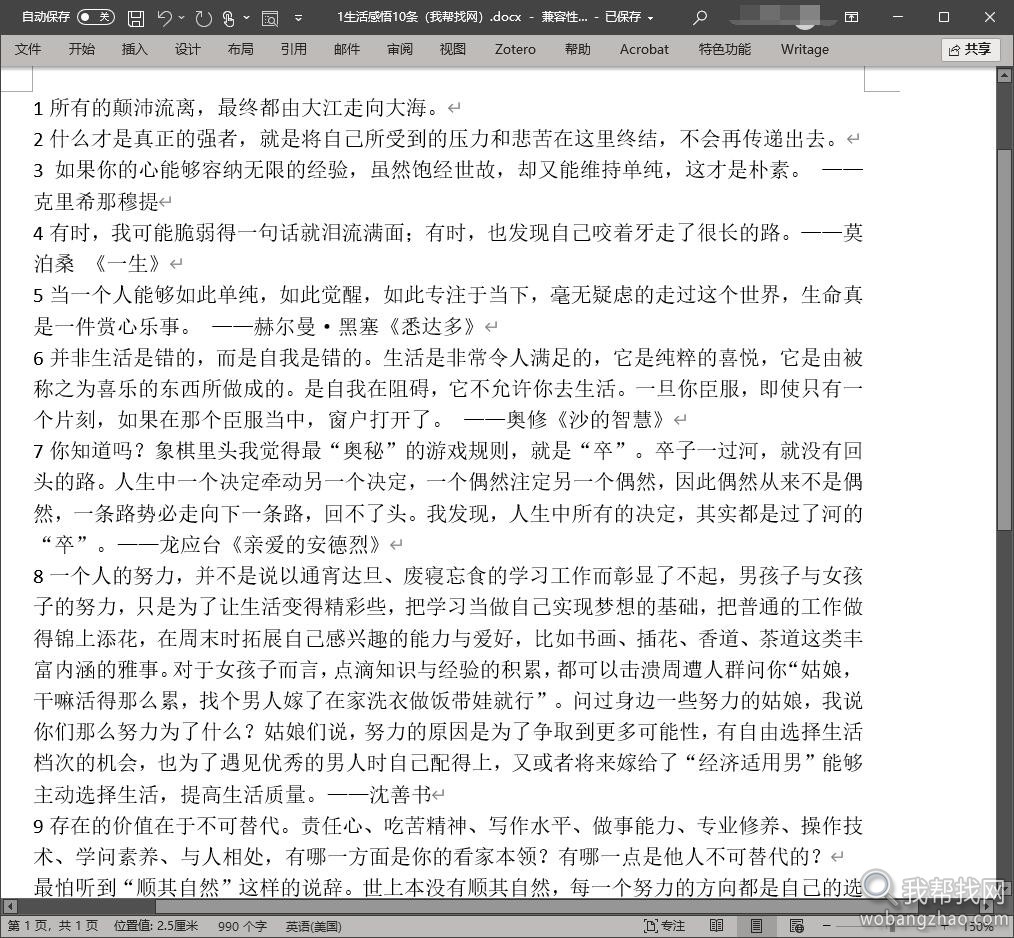Viewport: 1014px width, 938px height.
Task: Expand the Undo history dropdown arrow
Action: (x=182, y=18)
